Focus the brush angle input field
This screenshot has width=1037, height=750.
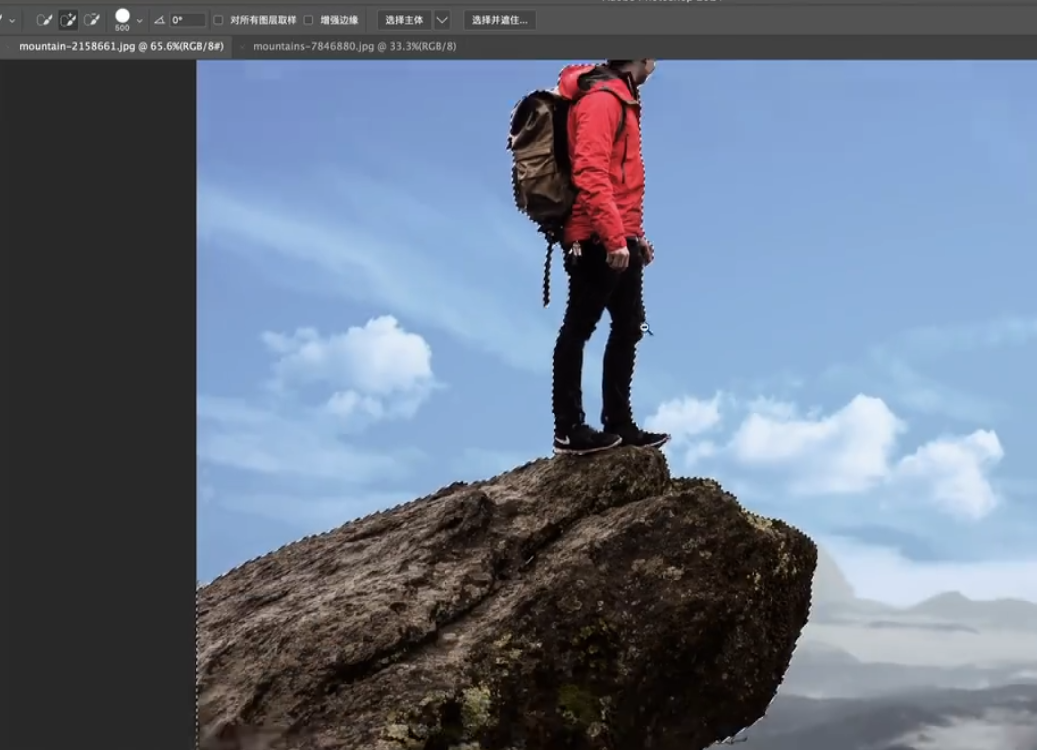point(187,21)
